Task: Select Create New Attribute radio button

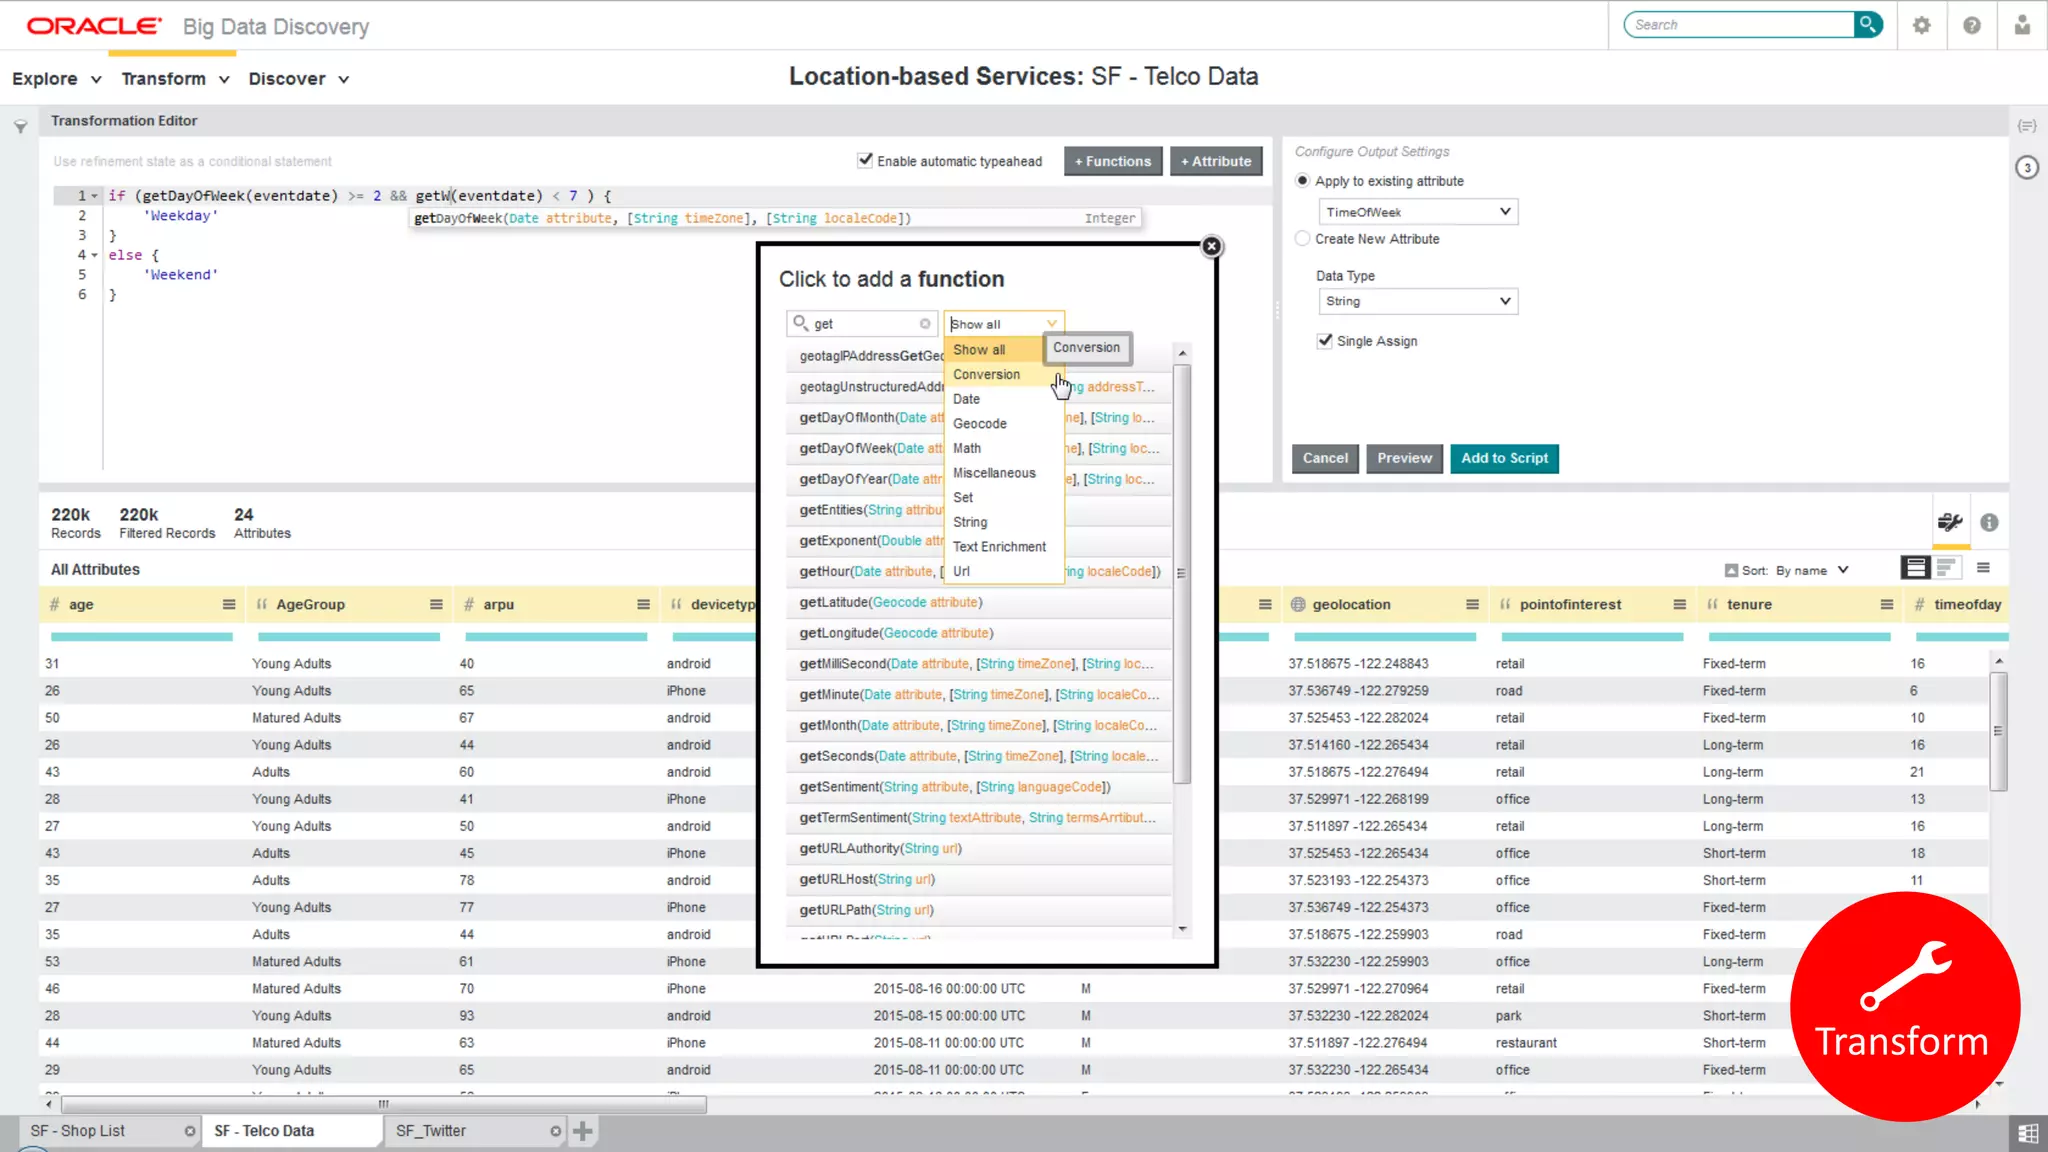Action: [1302, 238]
